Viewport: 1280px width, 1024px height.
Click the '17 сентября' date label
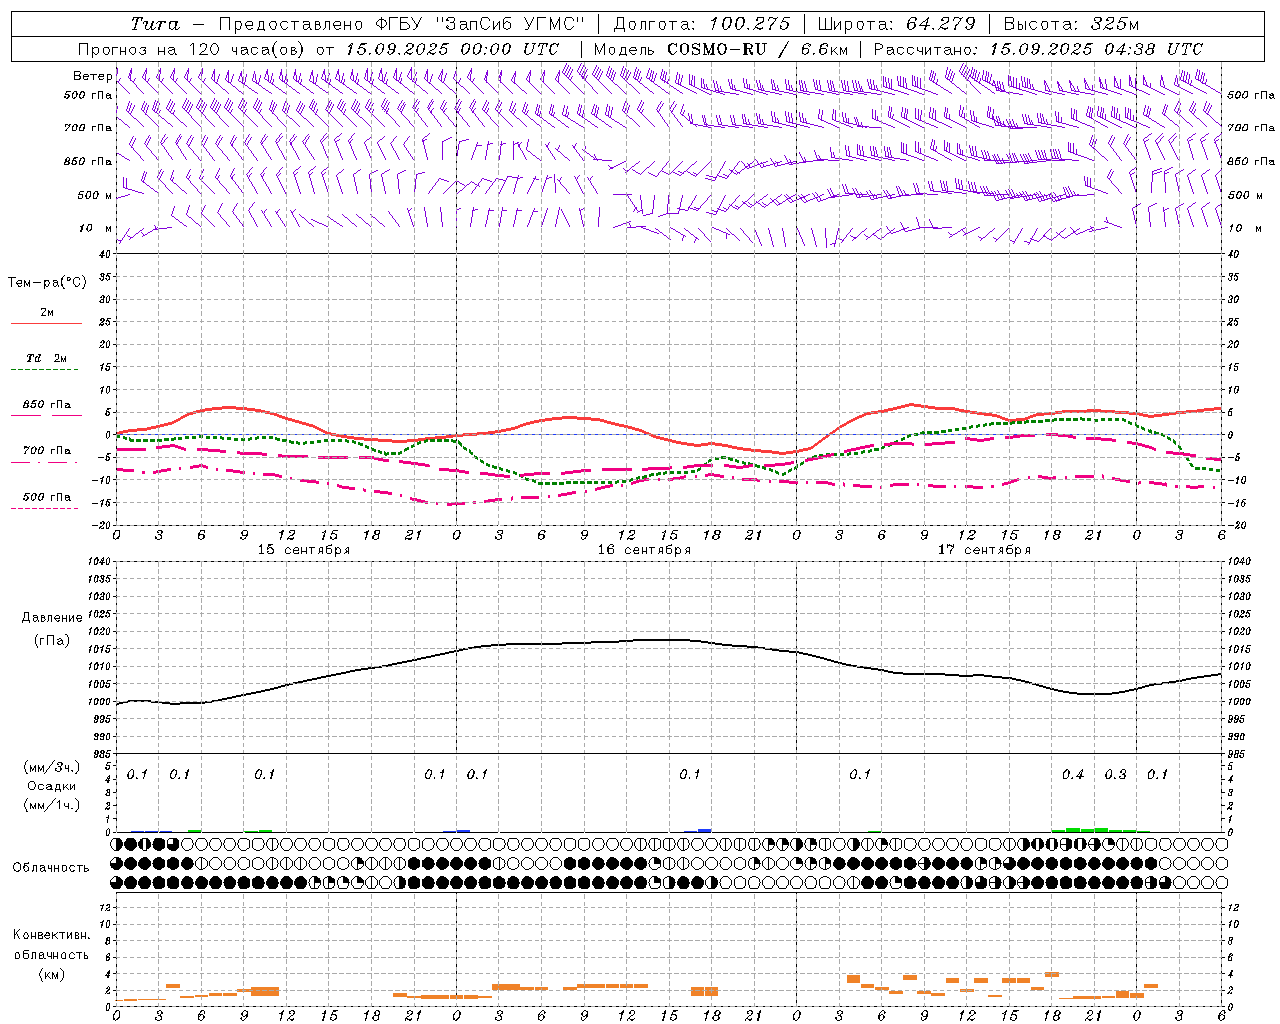pyautogui.click(x=984, y=550)
